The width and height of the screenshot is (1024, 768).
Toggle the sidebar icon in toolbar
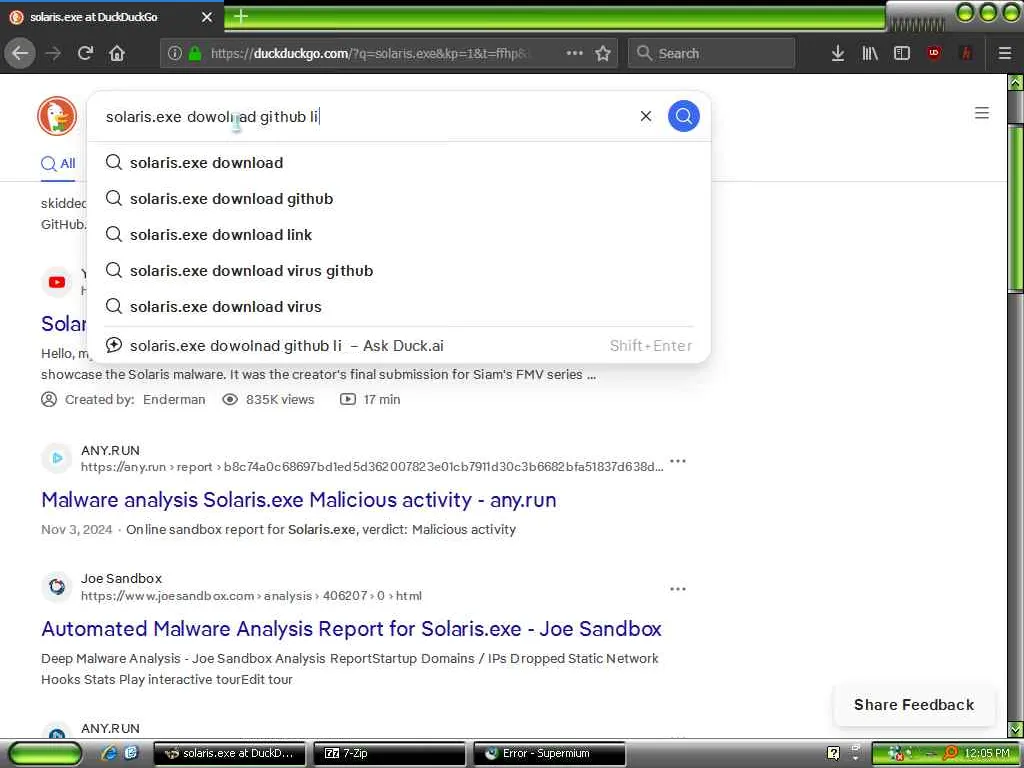point(902,54)
